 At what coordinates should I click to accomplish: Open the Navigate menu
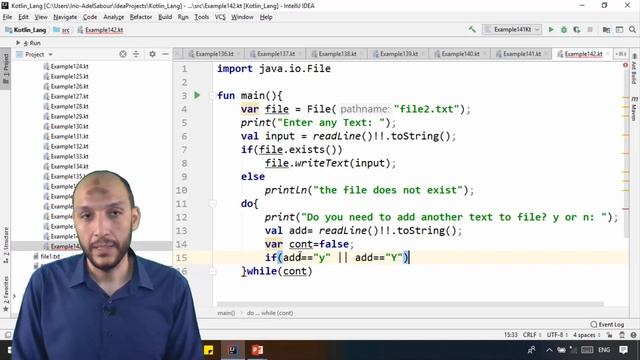tap(65, 17)
